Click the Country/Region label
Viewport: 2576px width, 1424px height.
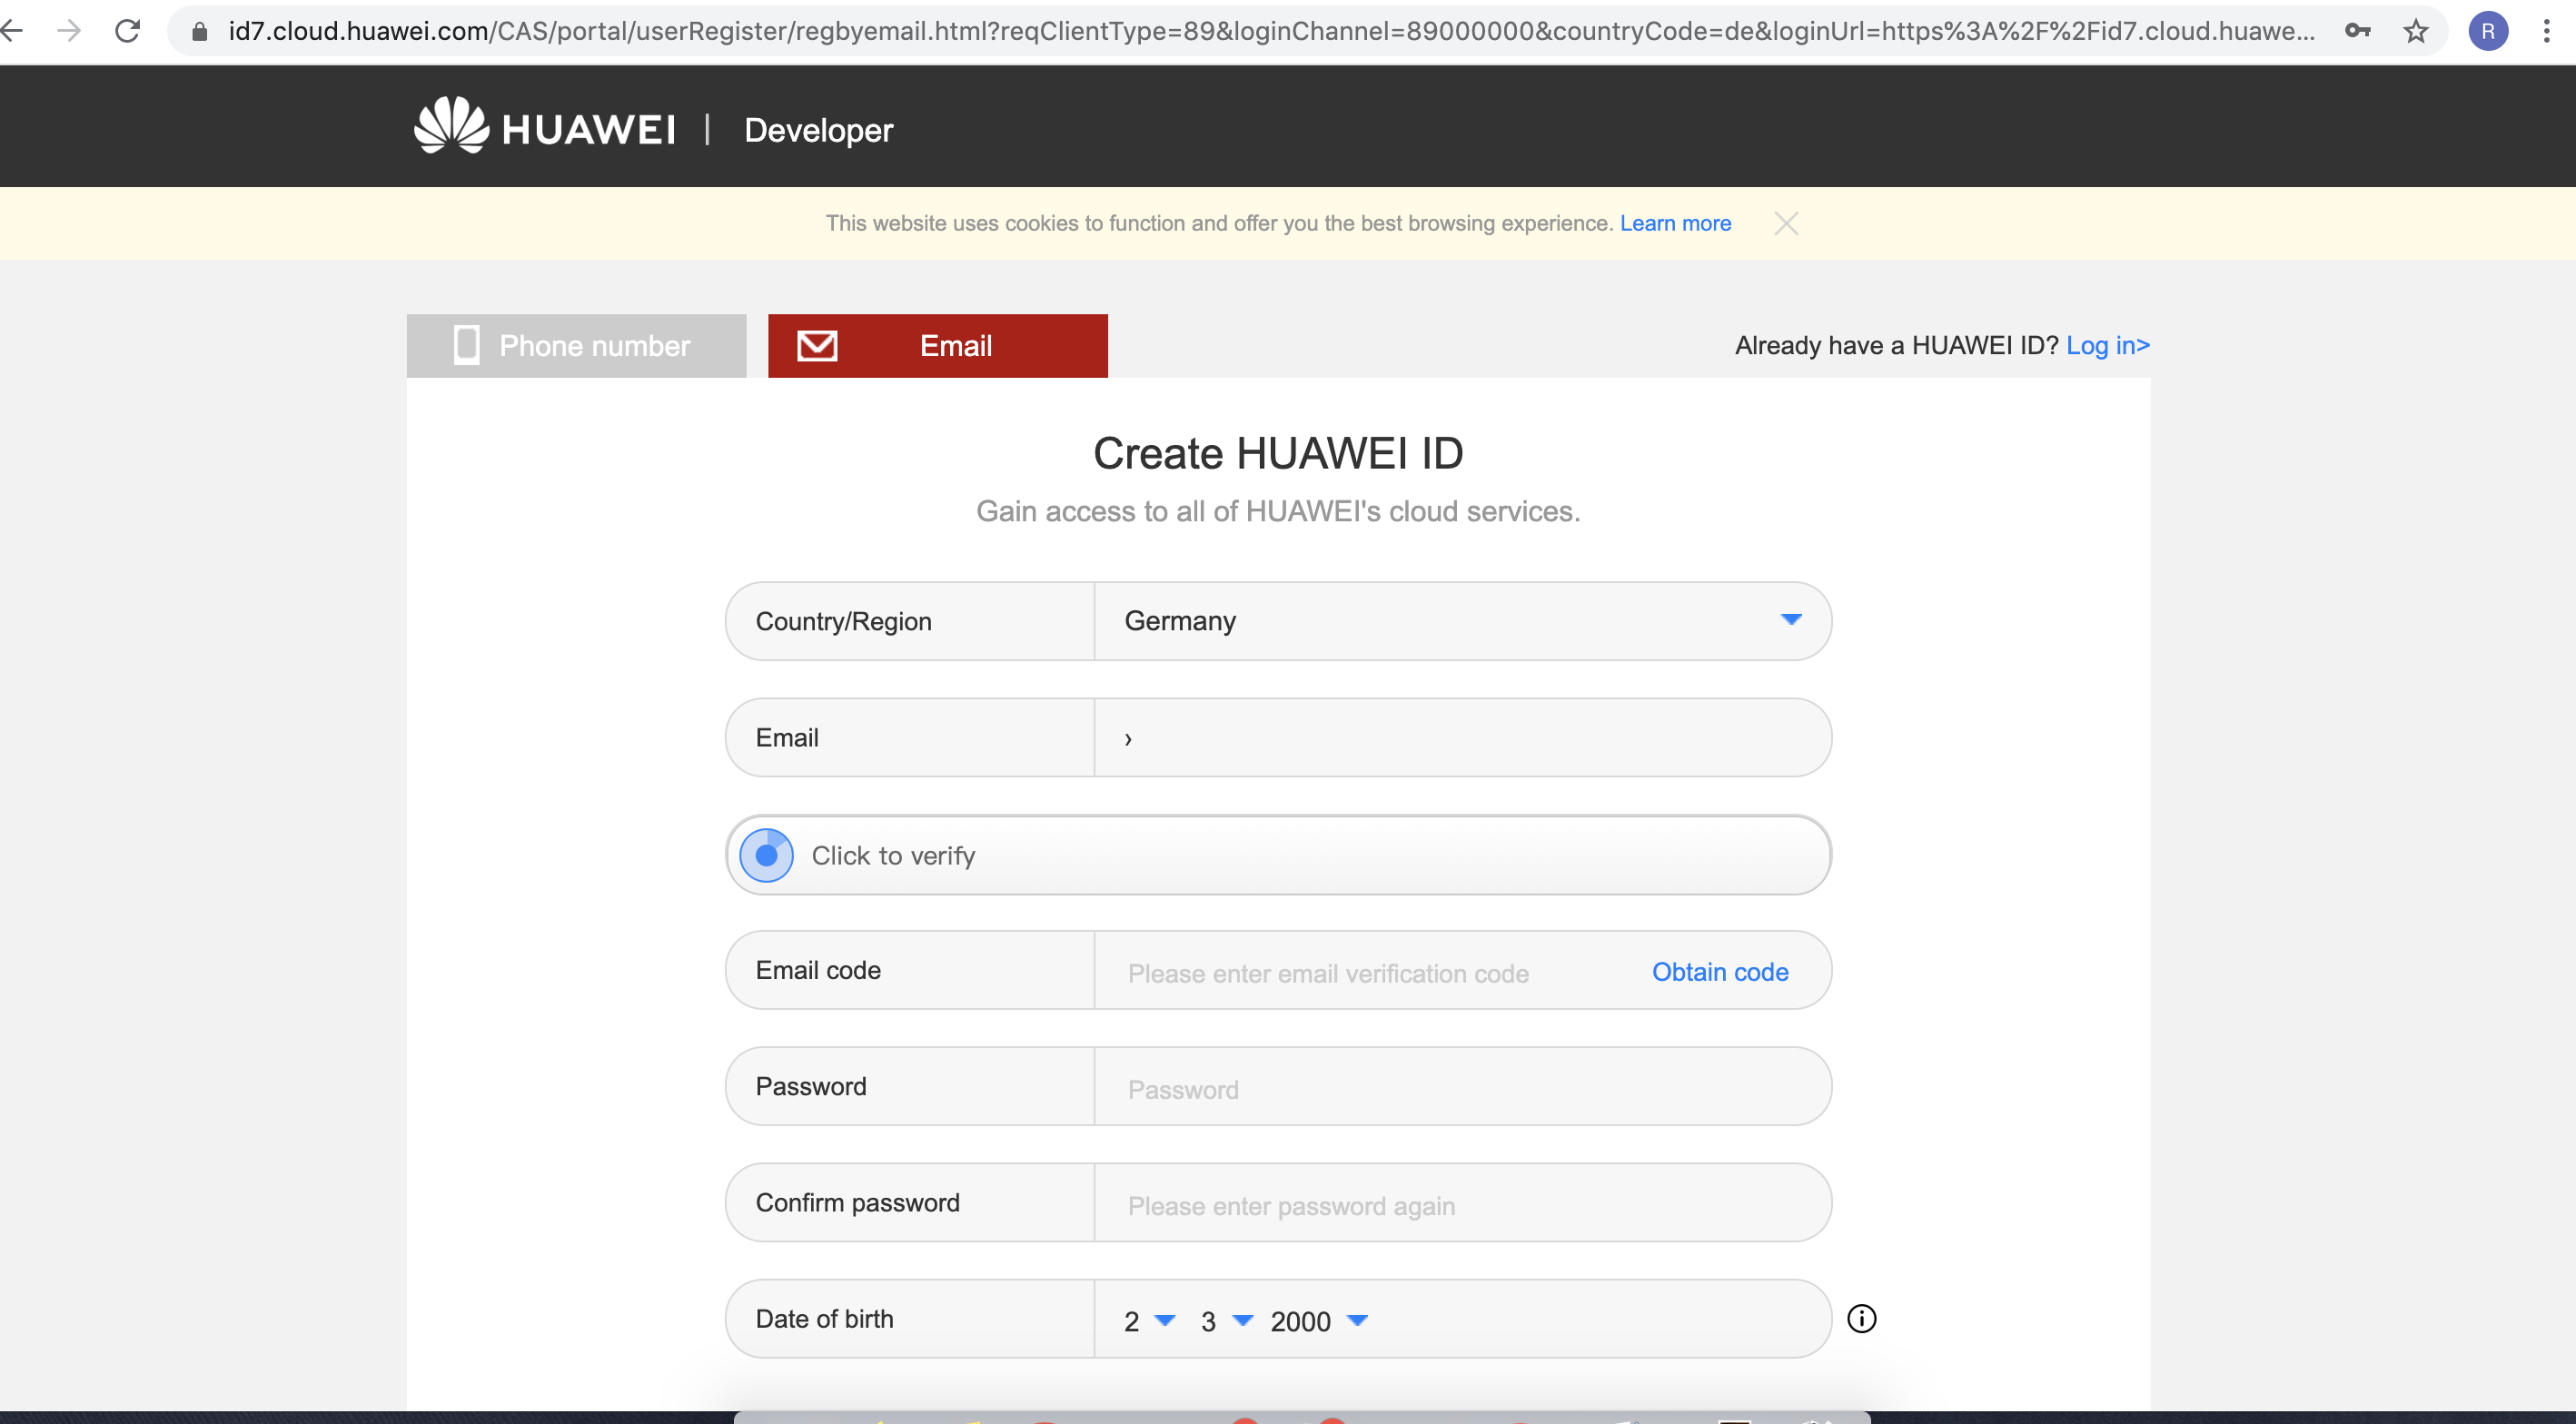click(843, 621)
